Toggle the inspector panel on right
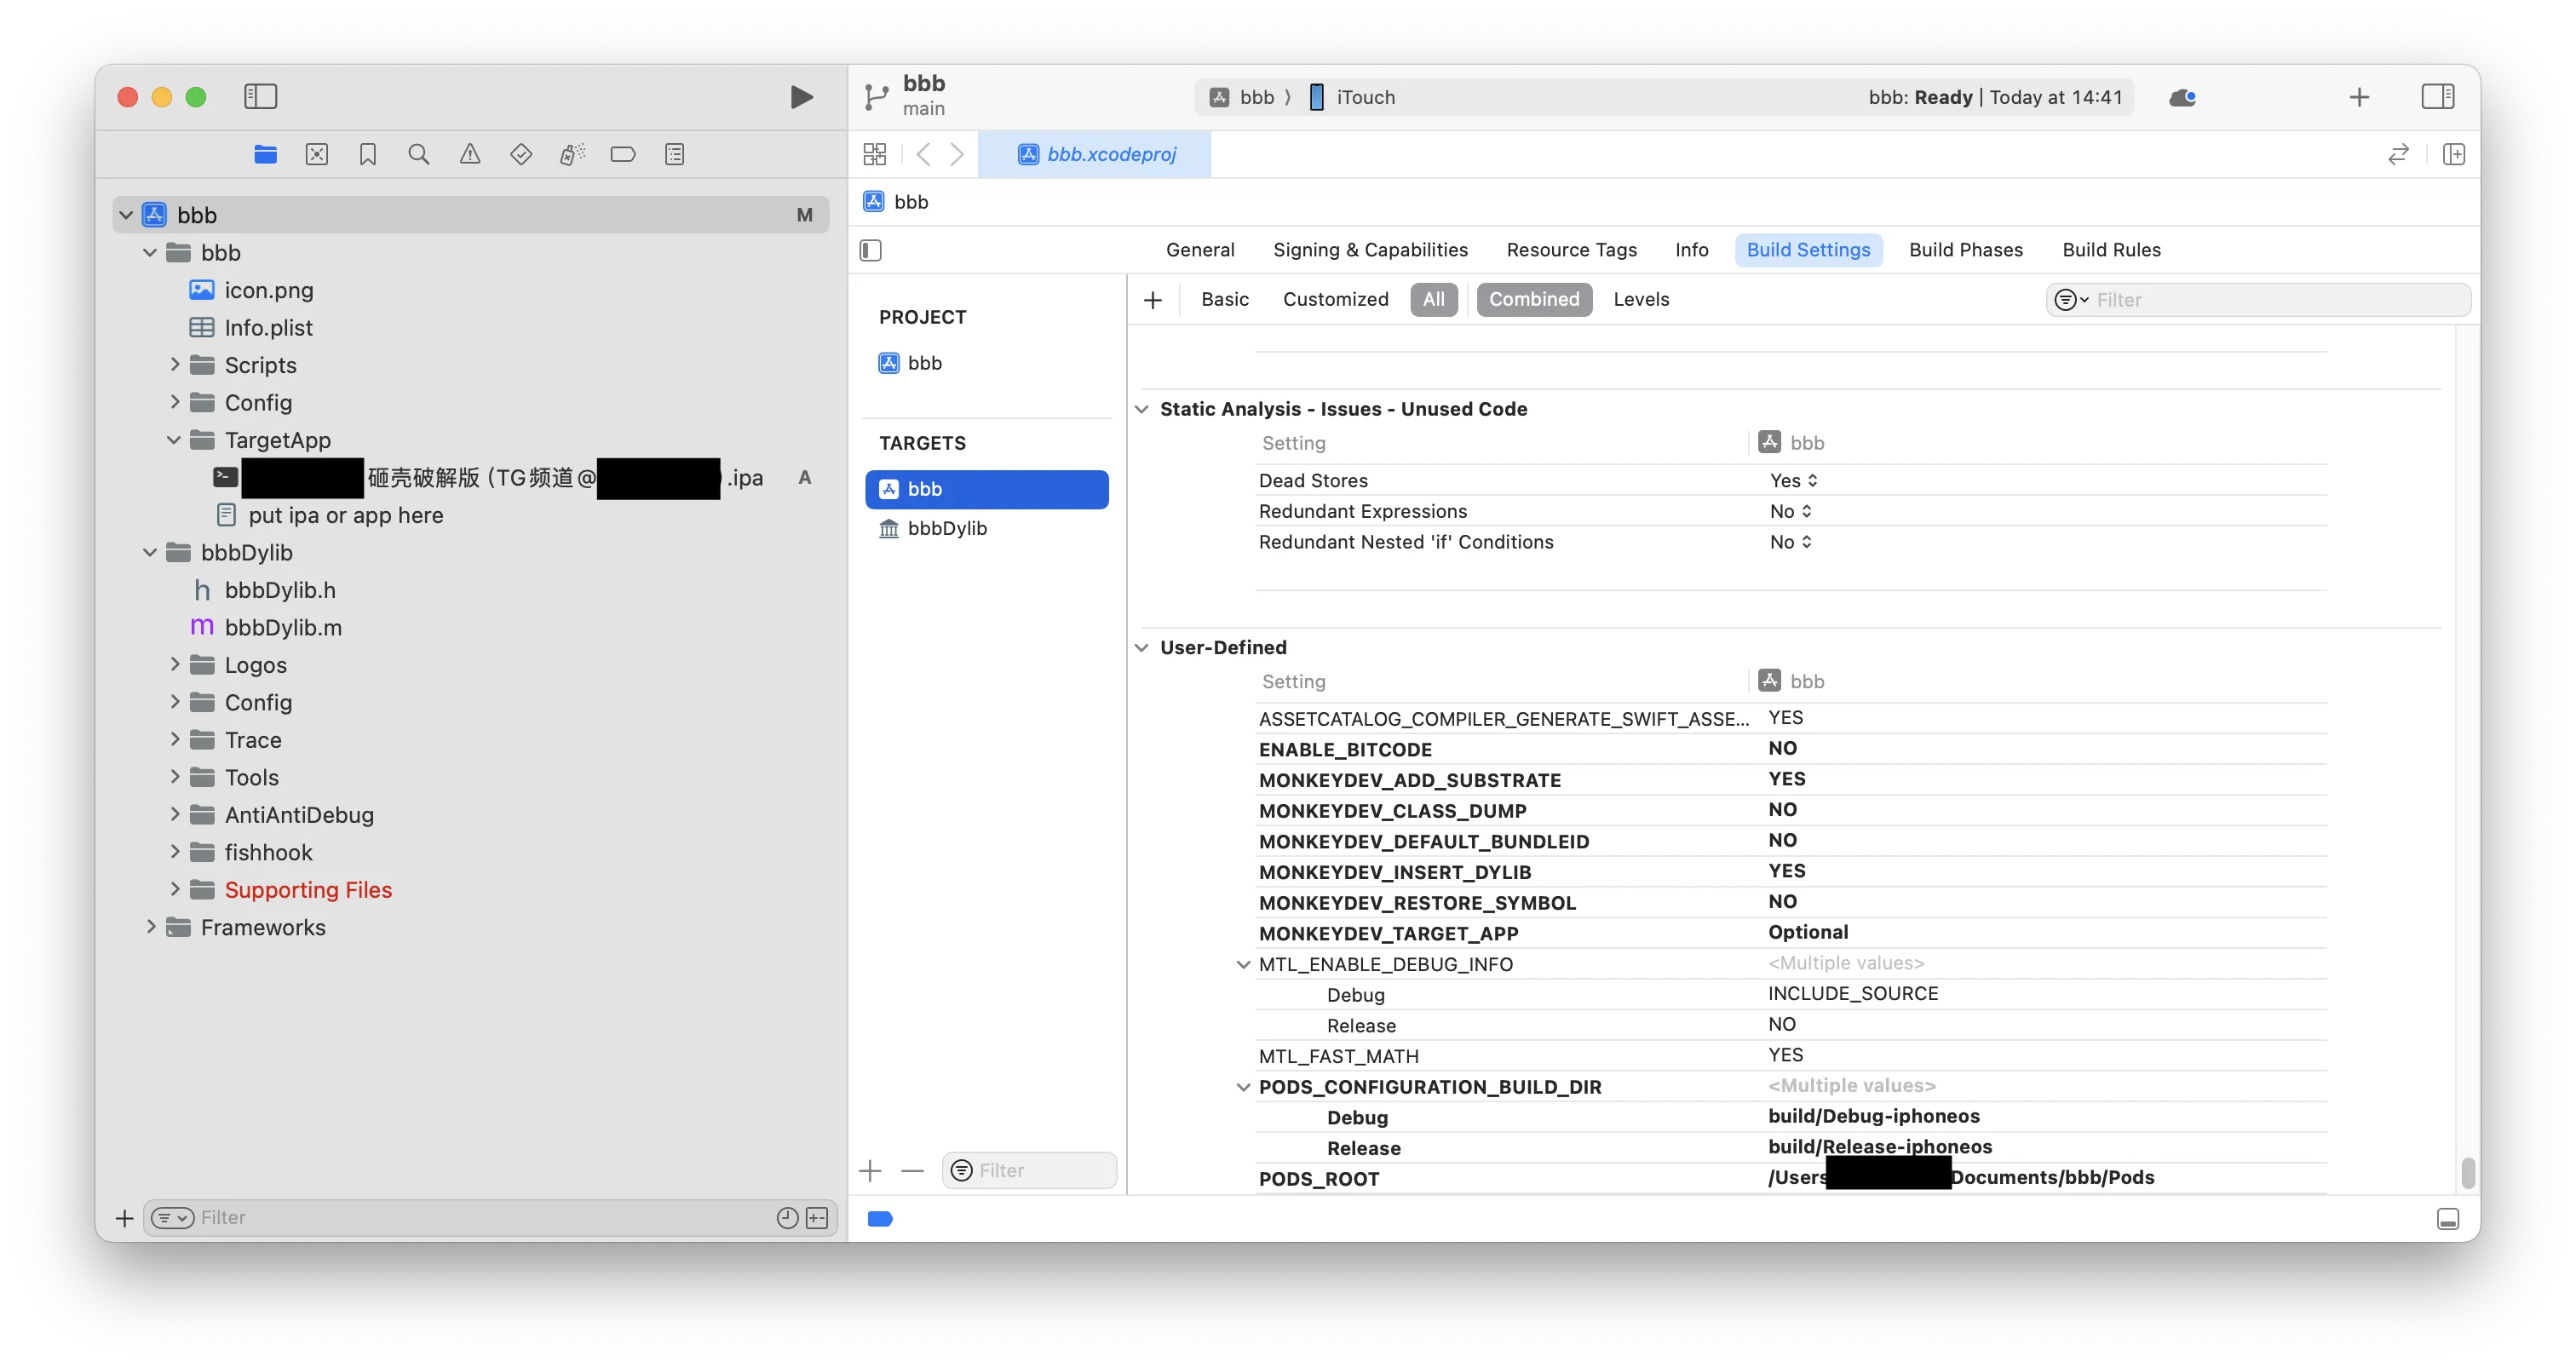Image resolution: width=2576 pixels, height=1368 pixels. pos(2437,97)
